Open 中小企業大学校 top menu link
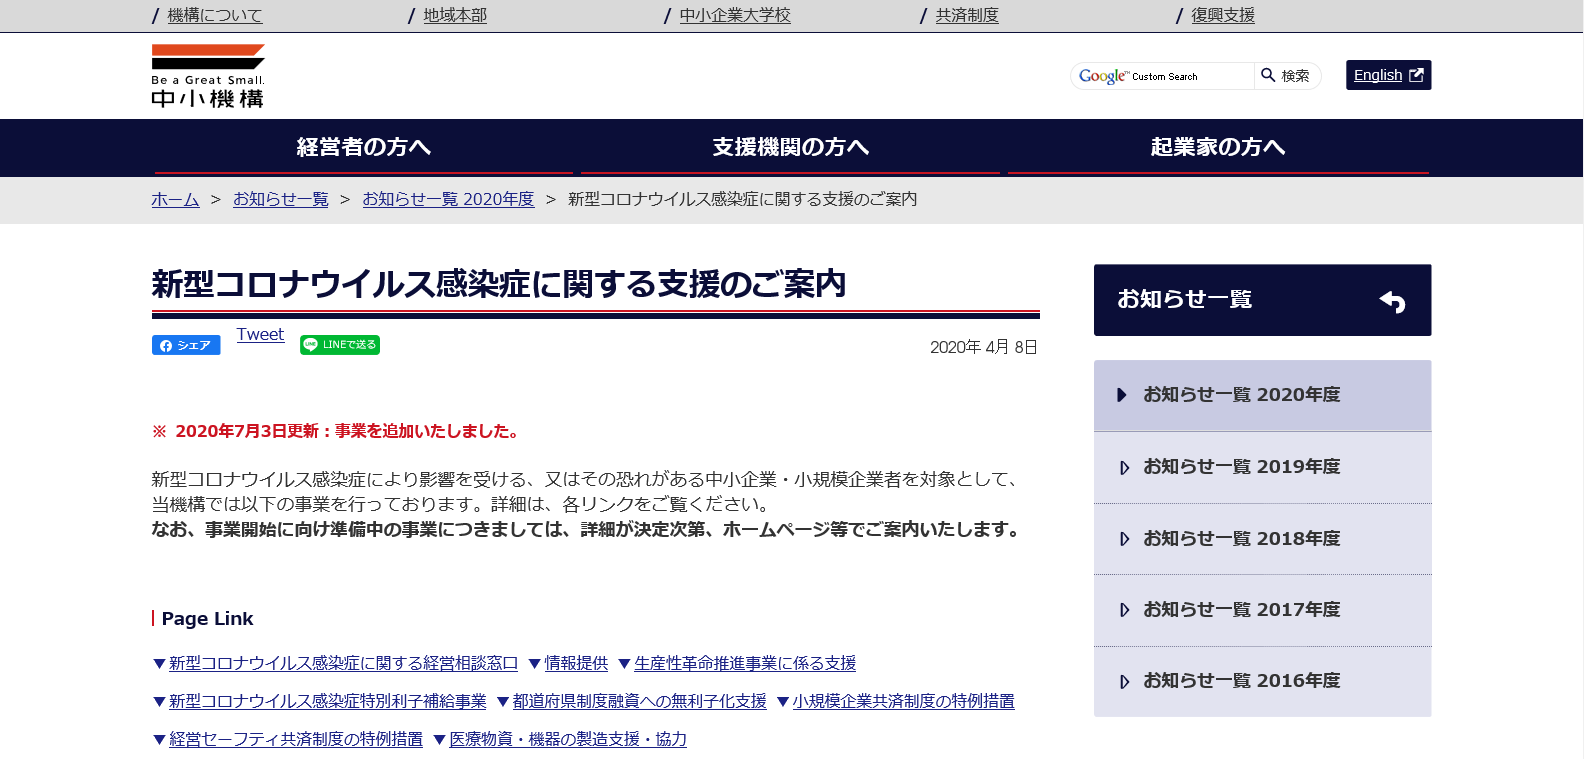This screenshot has height=759, width=1584. tap(735, 15)
